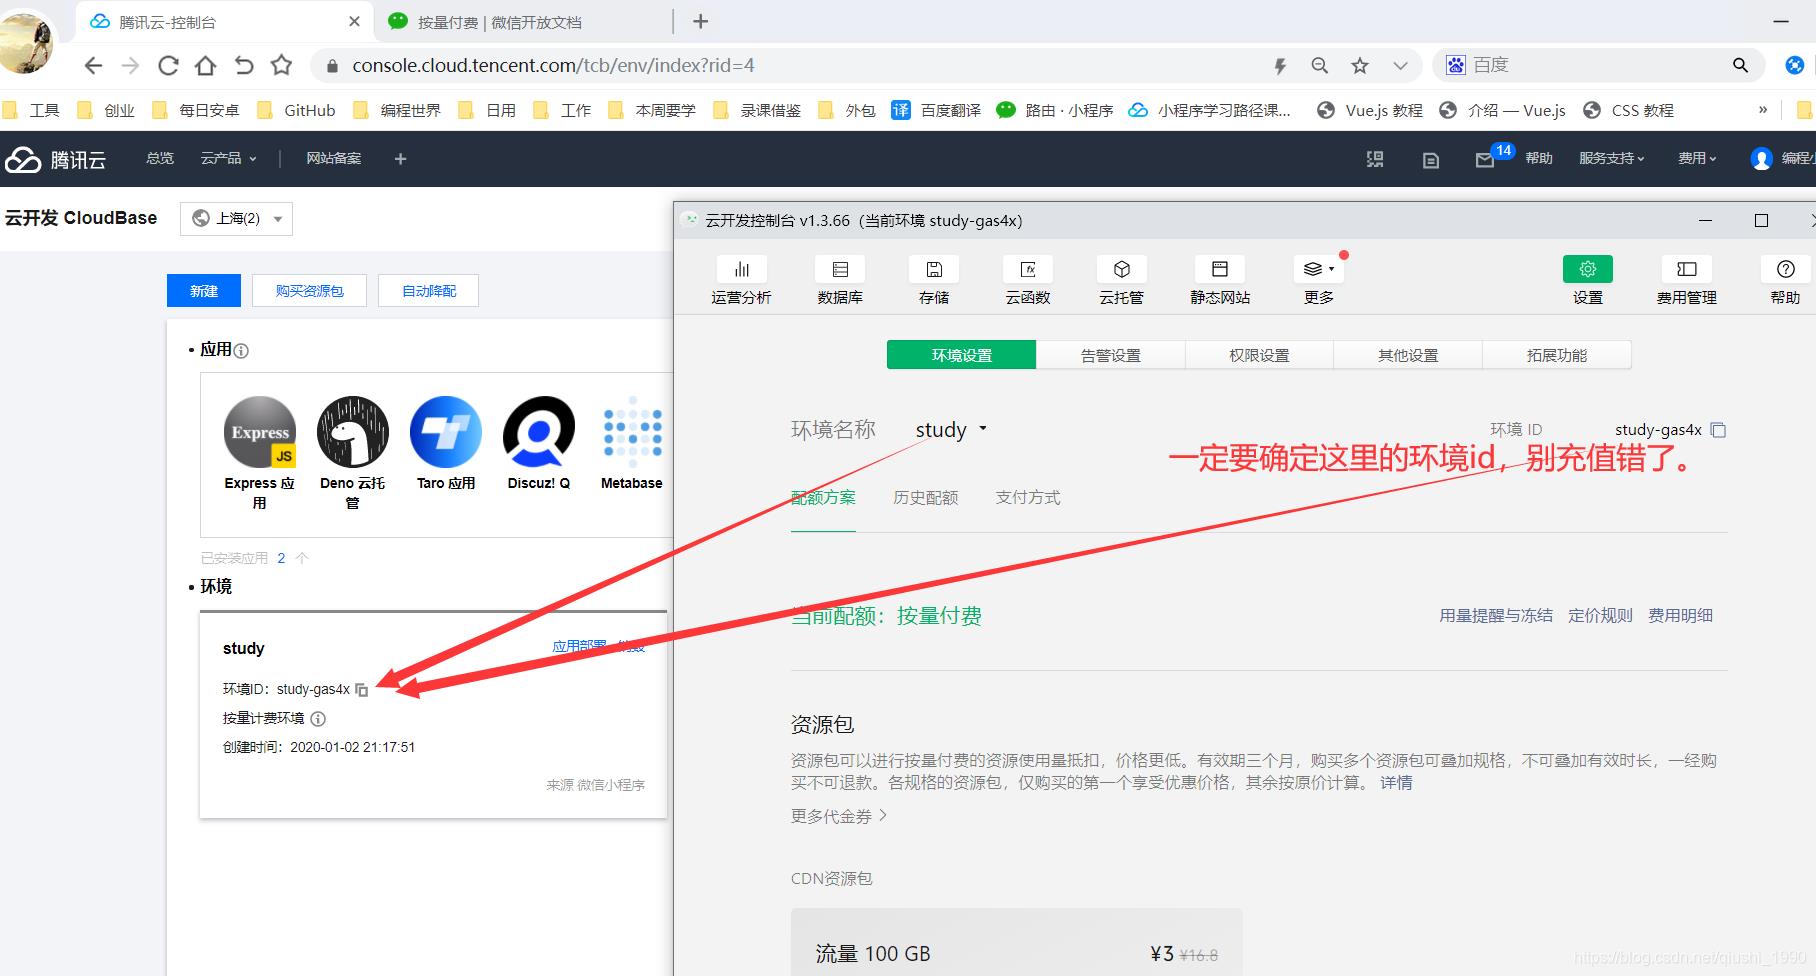Viewport: 1816px width, 976px height.
Task: Select the 支付方式 tab
Action: (x=1028, y=498)
